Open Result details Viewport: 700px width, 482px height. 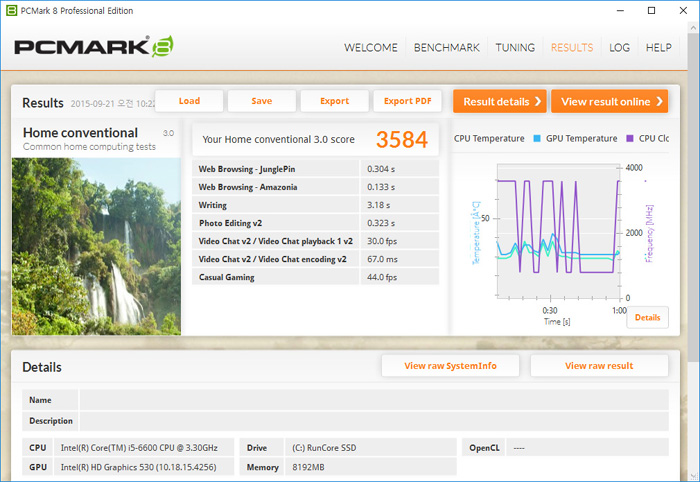500,101
